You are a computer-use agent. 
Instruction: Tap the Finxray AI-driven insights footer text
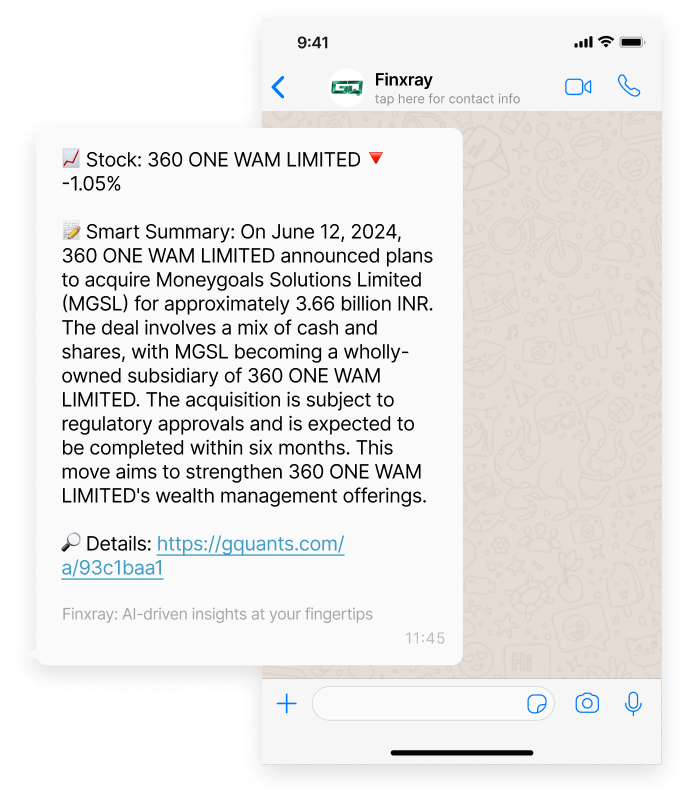217,614
